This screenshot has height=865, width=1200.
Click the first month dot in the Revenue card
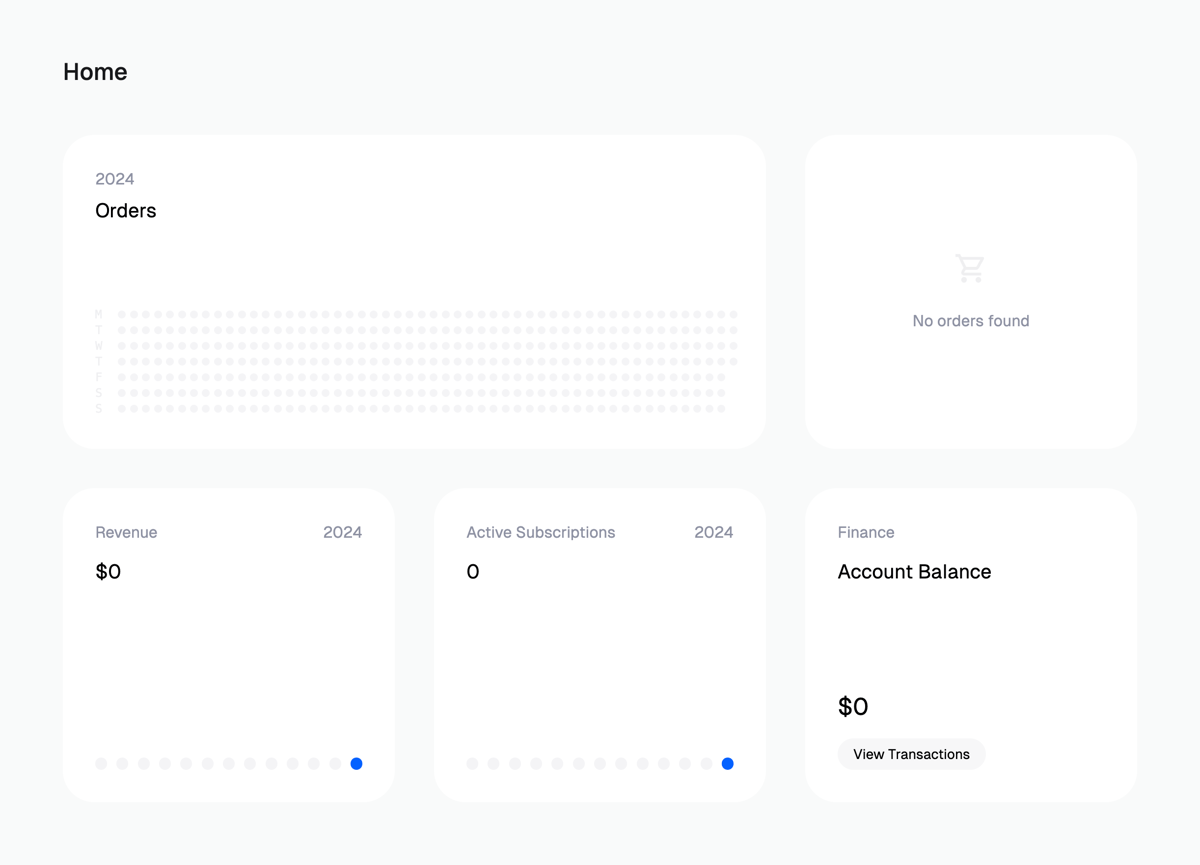coord(101,763)
